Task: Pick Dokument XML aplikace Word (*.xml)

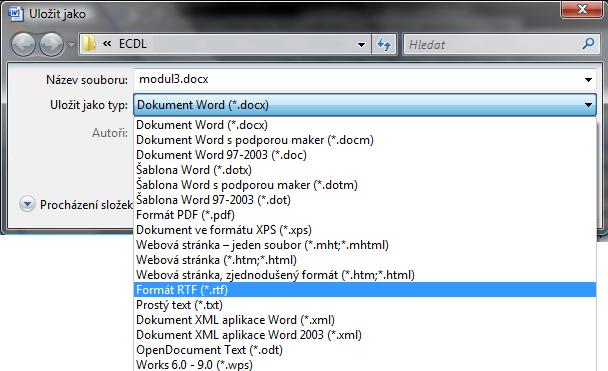Action: click(x=364, y=320)
